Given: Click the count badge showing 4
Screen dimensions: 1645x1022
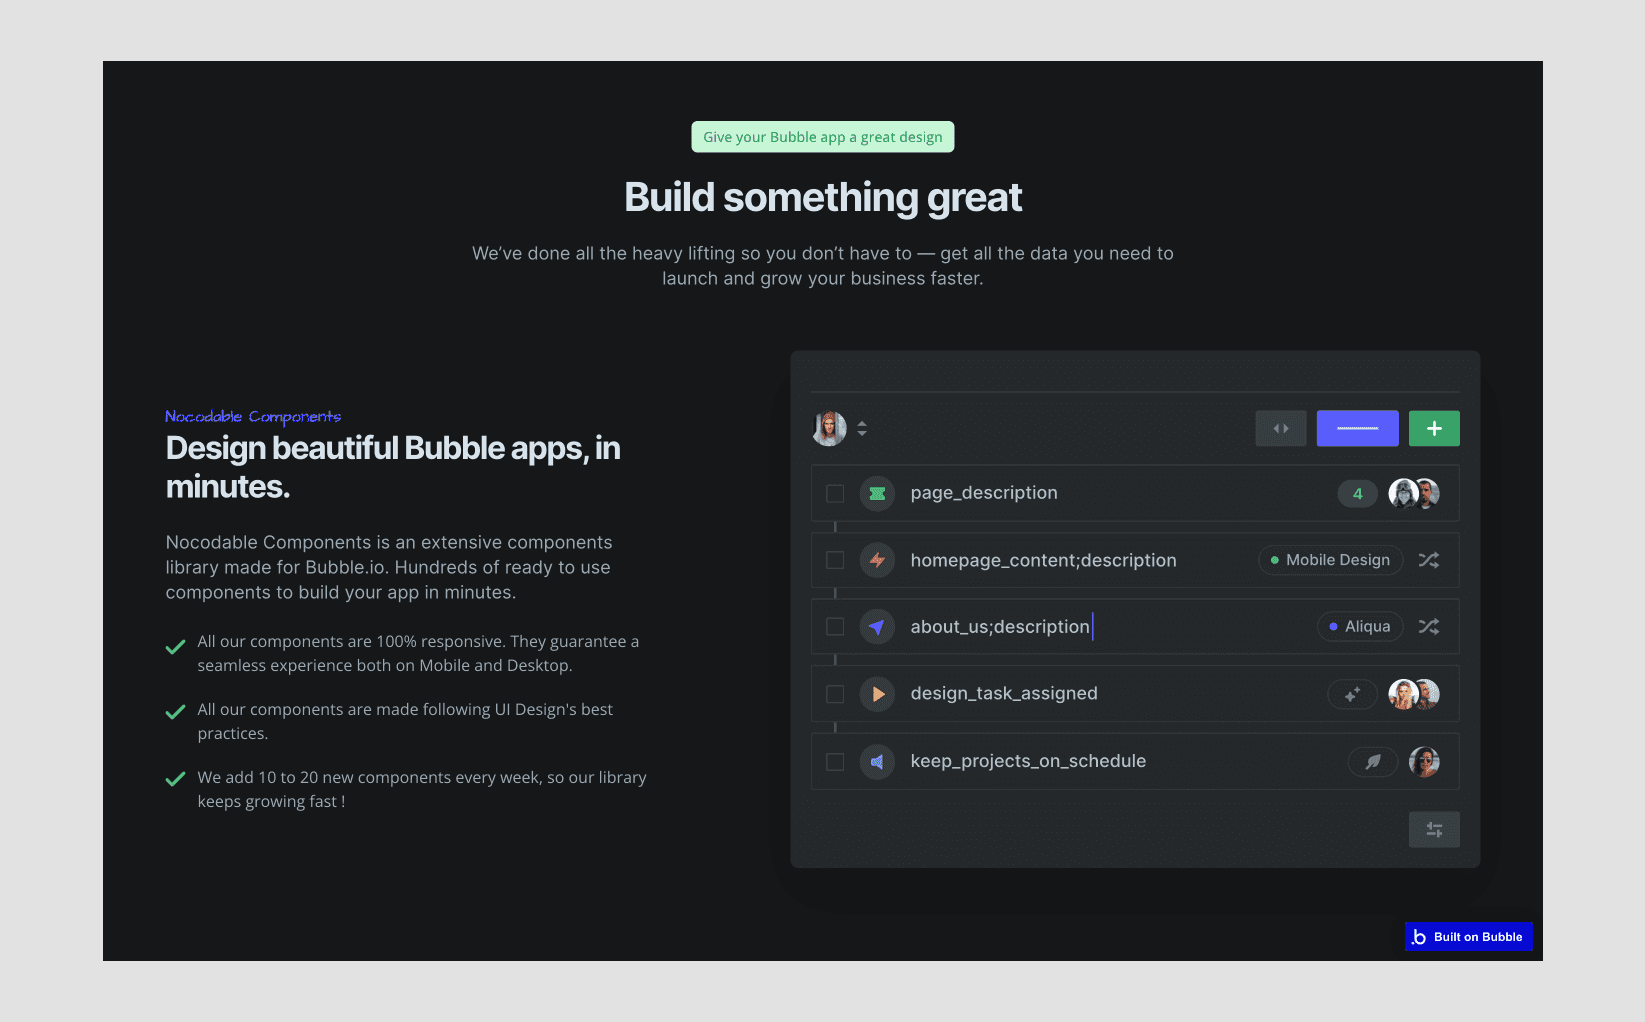Looking at the screenshot, I should click(x=1357, y=493).
